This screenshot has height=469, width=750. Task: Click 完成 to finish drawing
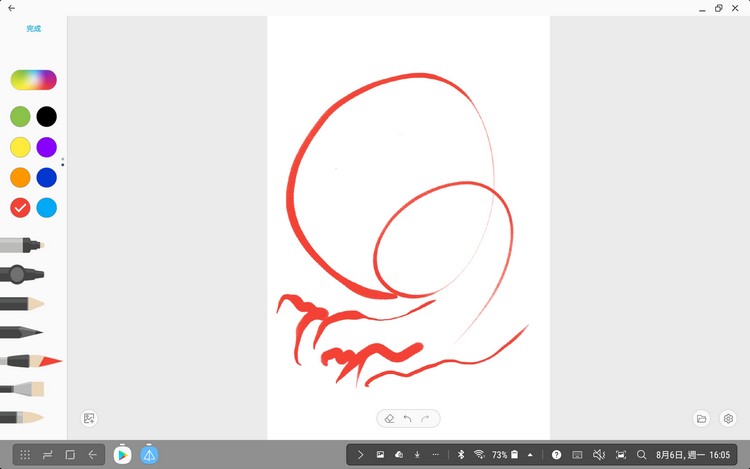33,29
